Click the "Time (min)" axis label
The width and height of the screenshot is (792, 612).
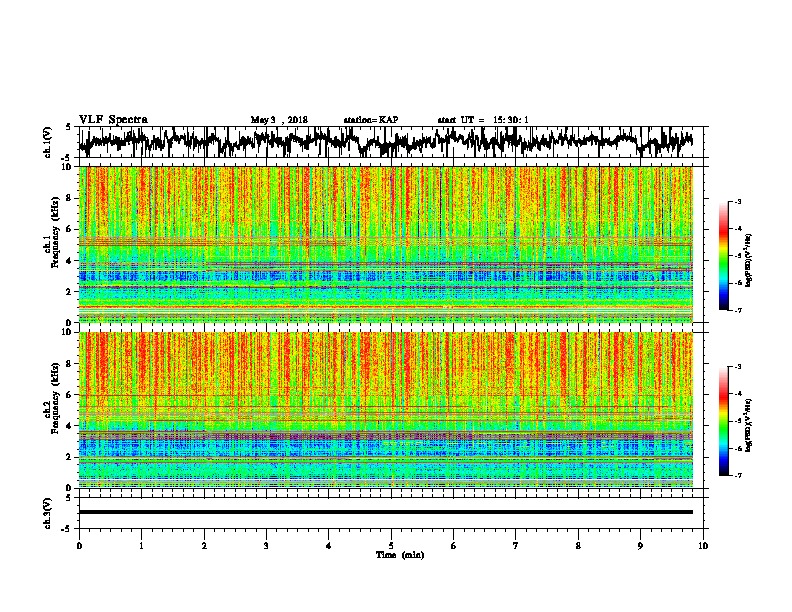(x=400, y=555)
